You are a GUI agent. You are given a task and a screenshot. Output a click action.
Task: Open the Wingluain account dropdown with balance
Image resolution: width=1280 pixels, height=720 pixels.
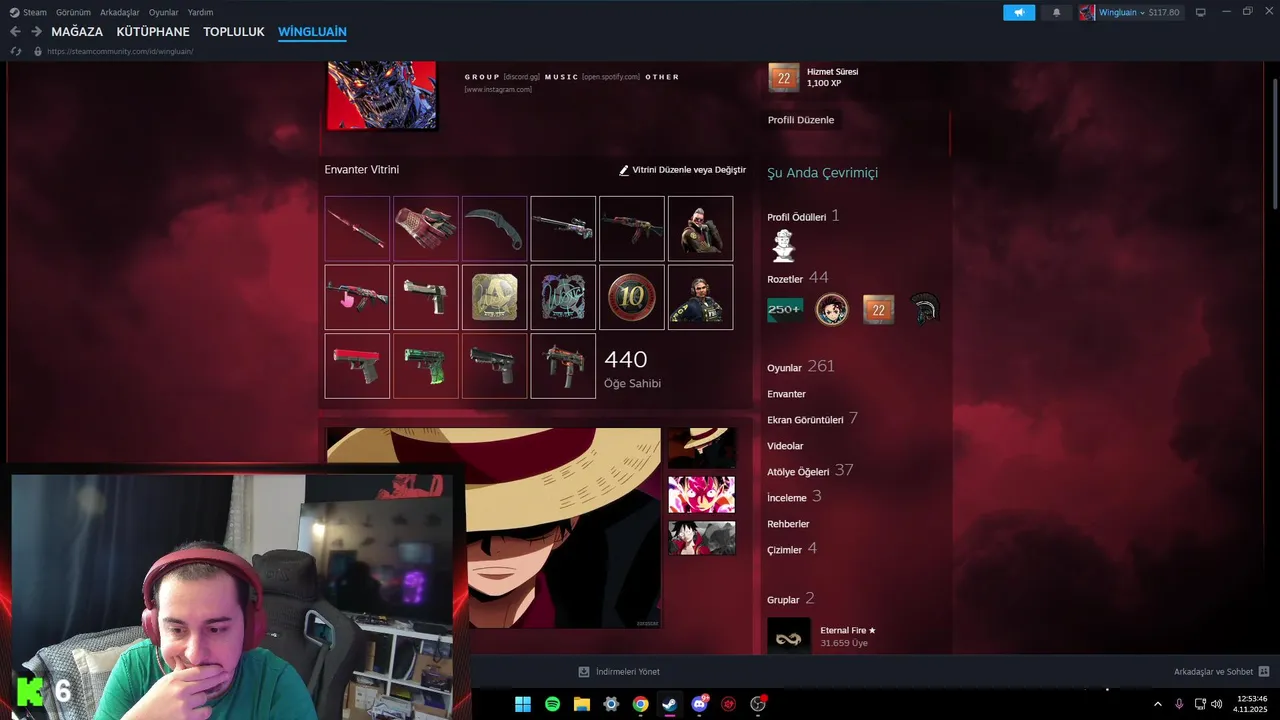[x=1139, y=12]
